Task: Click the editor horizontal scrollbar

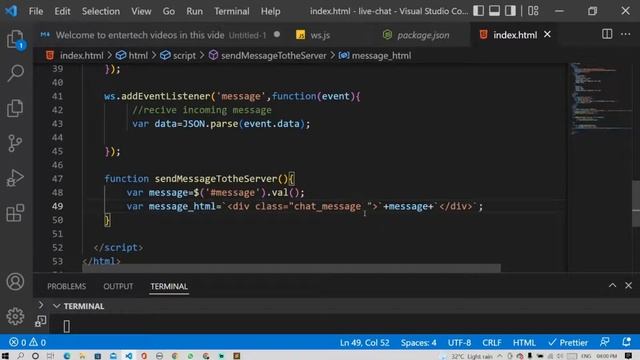Action: click(291, 268)
